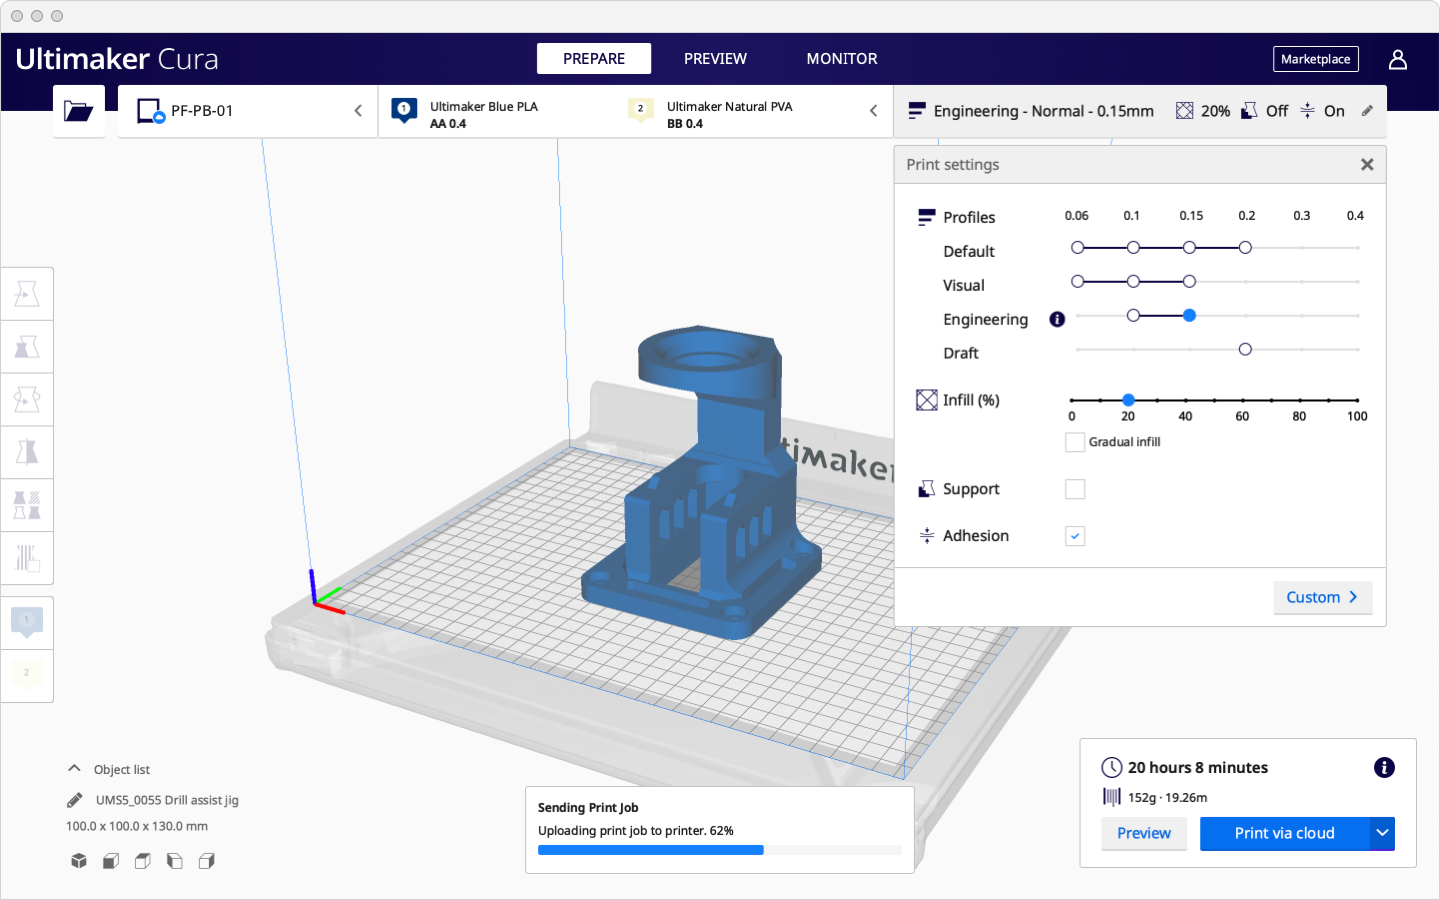
Task: Click the top view cube icon
Action: (x=143, y=861)
